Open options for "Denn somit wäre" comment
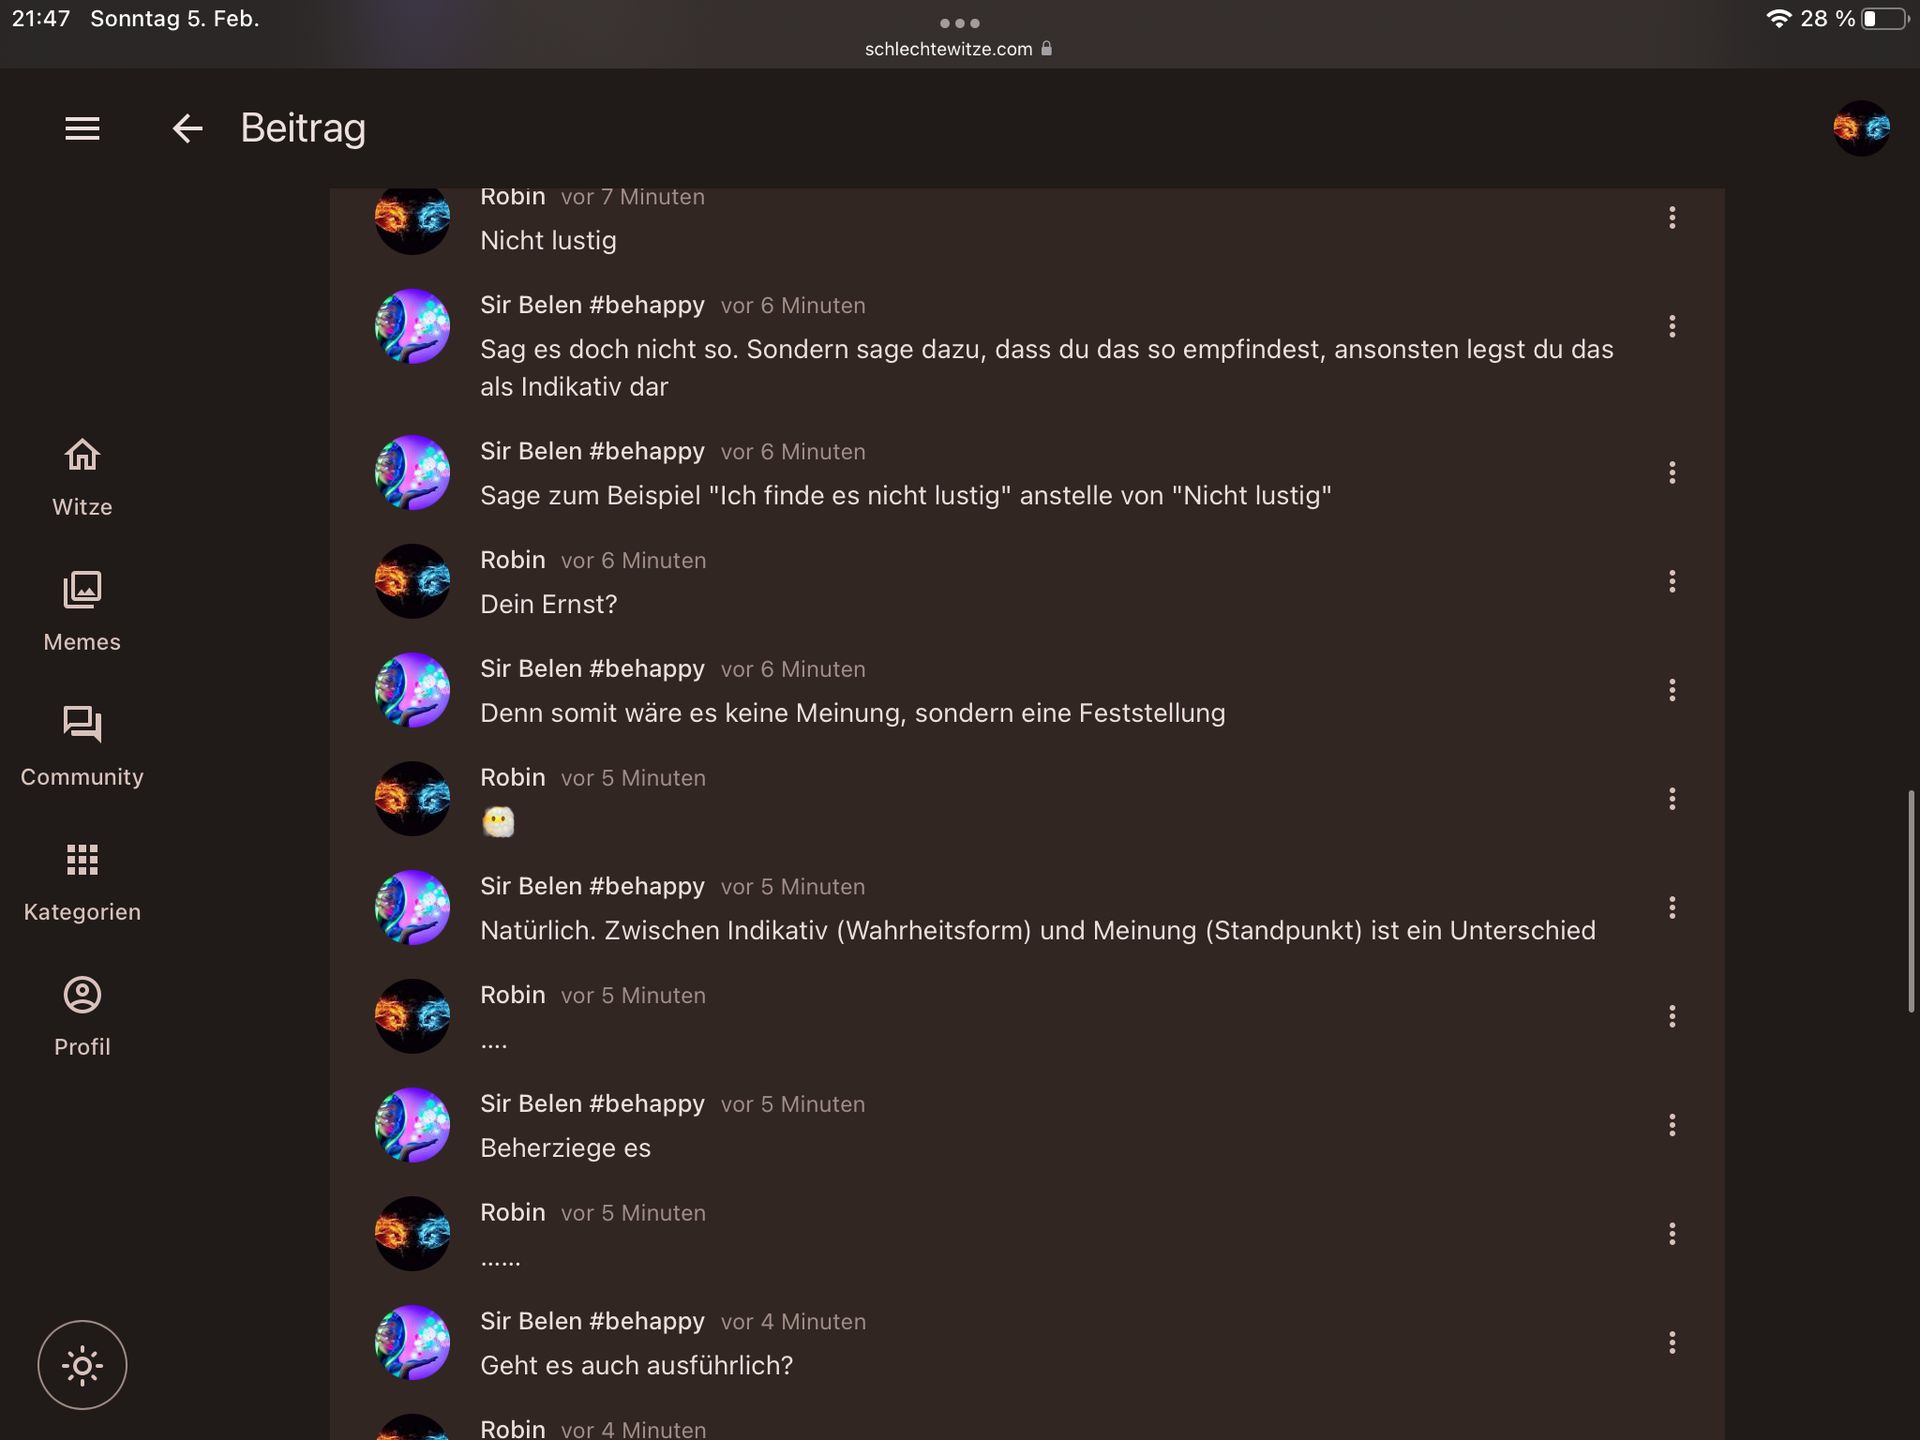1920x1440 pixels. tap(1672, 690)
